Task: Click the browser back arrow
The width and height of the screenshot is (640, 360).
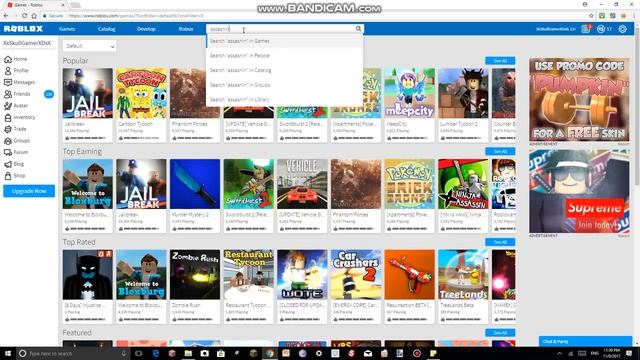Action: pyautogui.click(x=6, y=16)
